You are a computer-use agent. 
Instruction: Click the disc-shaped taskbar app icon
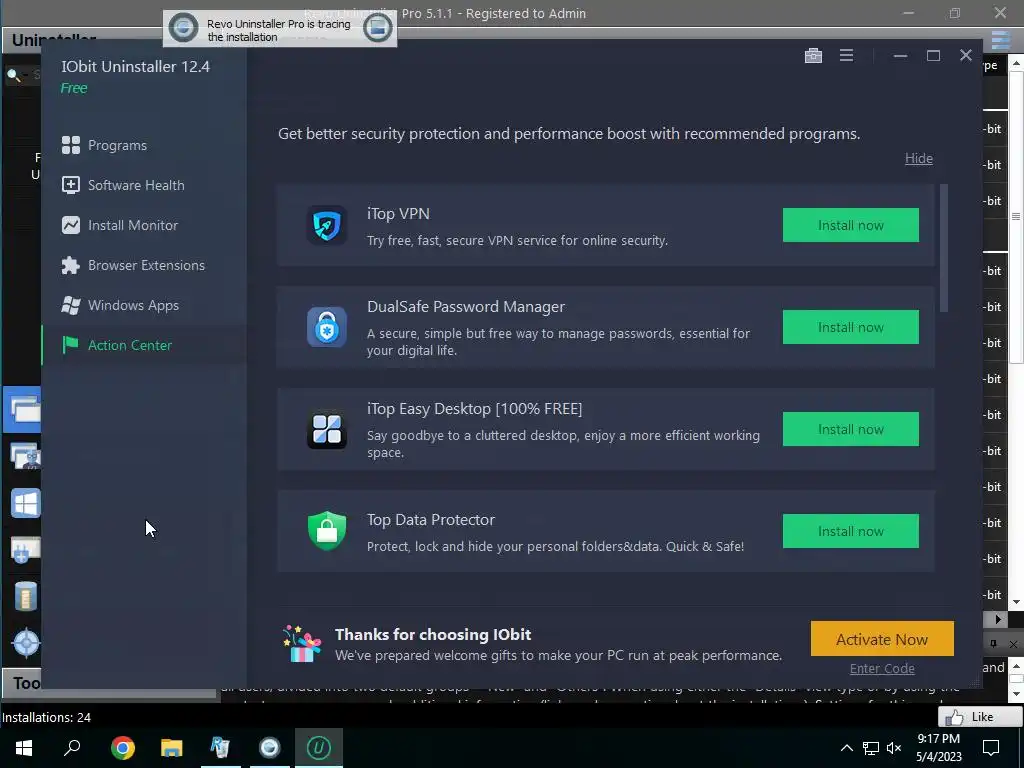pyautogui.click(x=269, y=748)
